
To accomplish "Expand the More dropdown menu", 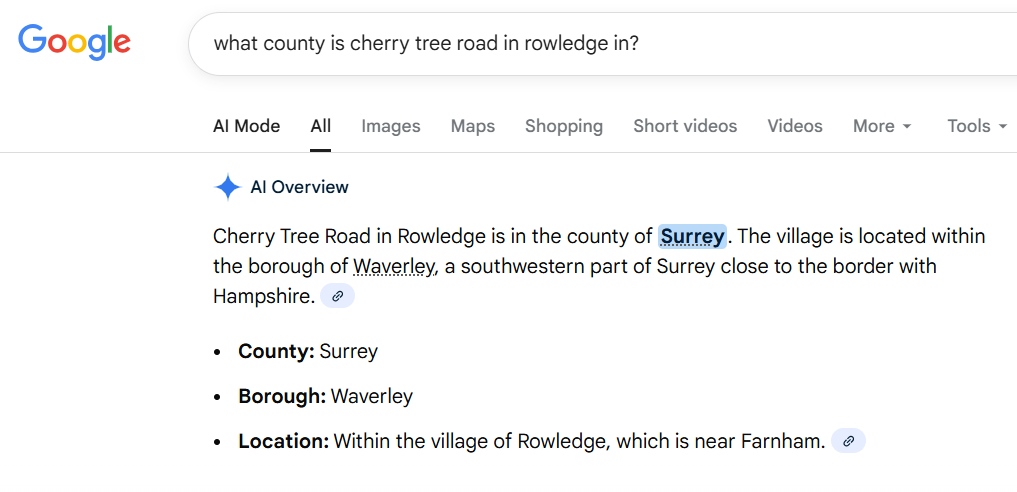I will tap(882, 126).
